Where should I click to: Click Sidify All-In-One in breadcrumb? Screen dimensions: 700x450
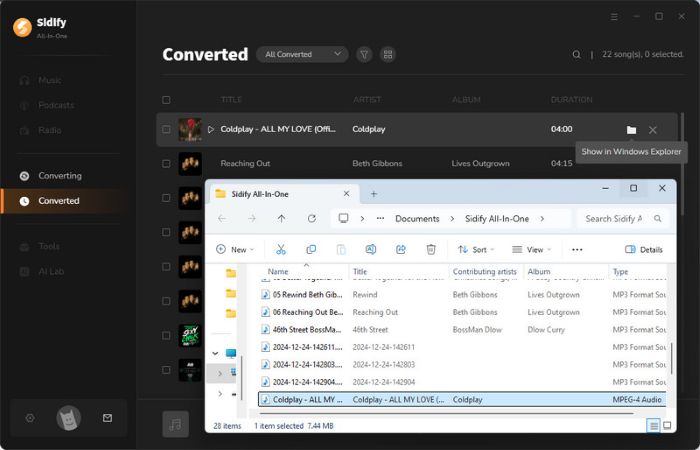pos(497,219)
